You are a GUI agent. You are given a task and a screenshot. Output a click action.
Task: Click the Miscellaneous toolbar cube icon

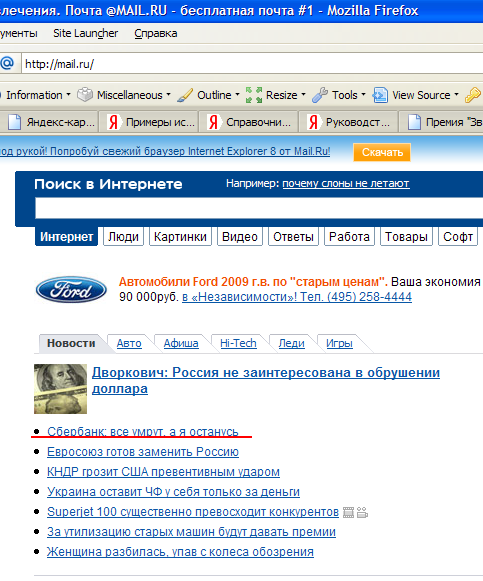pos(85,95)
